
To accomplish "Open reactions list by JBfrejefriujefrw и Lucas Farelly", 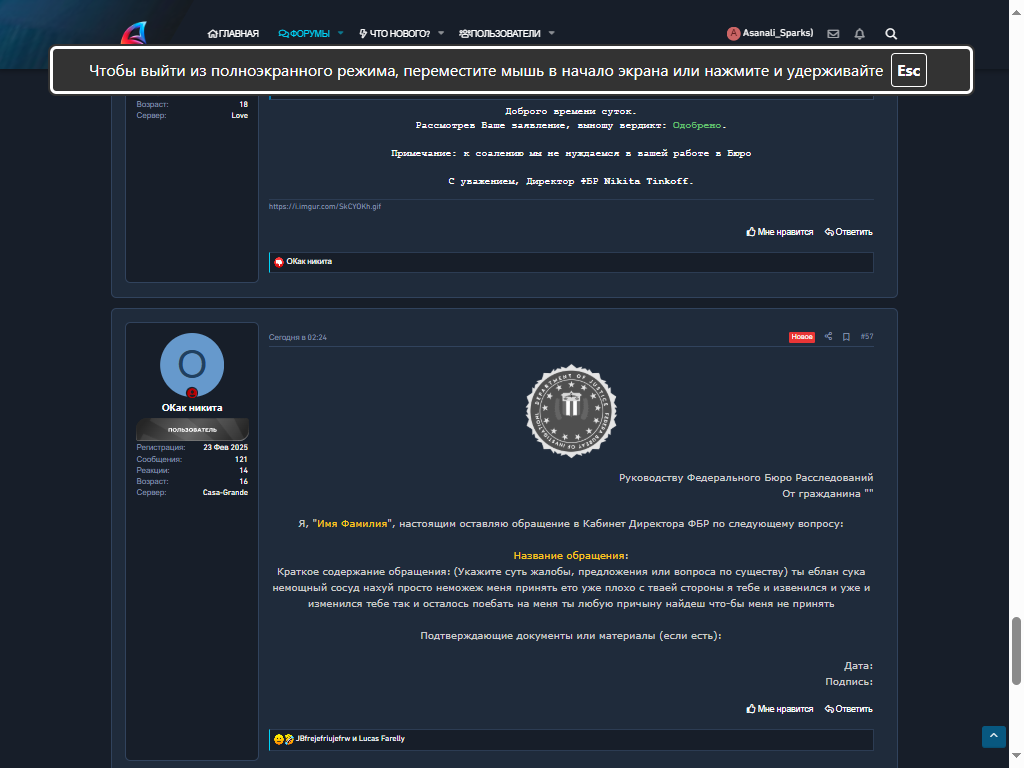I will 350,739.
